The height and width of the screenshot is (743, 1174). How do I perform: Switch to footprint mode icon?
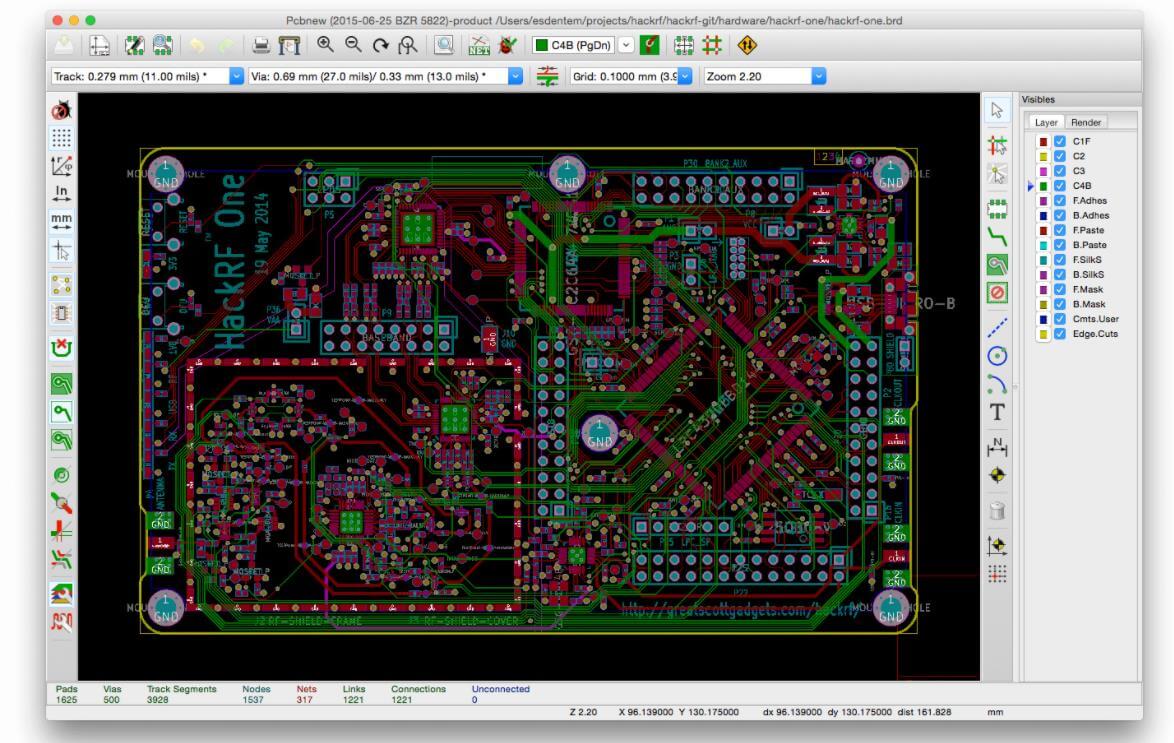684,46
